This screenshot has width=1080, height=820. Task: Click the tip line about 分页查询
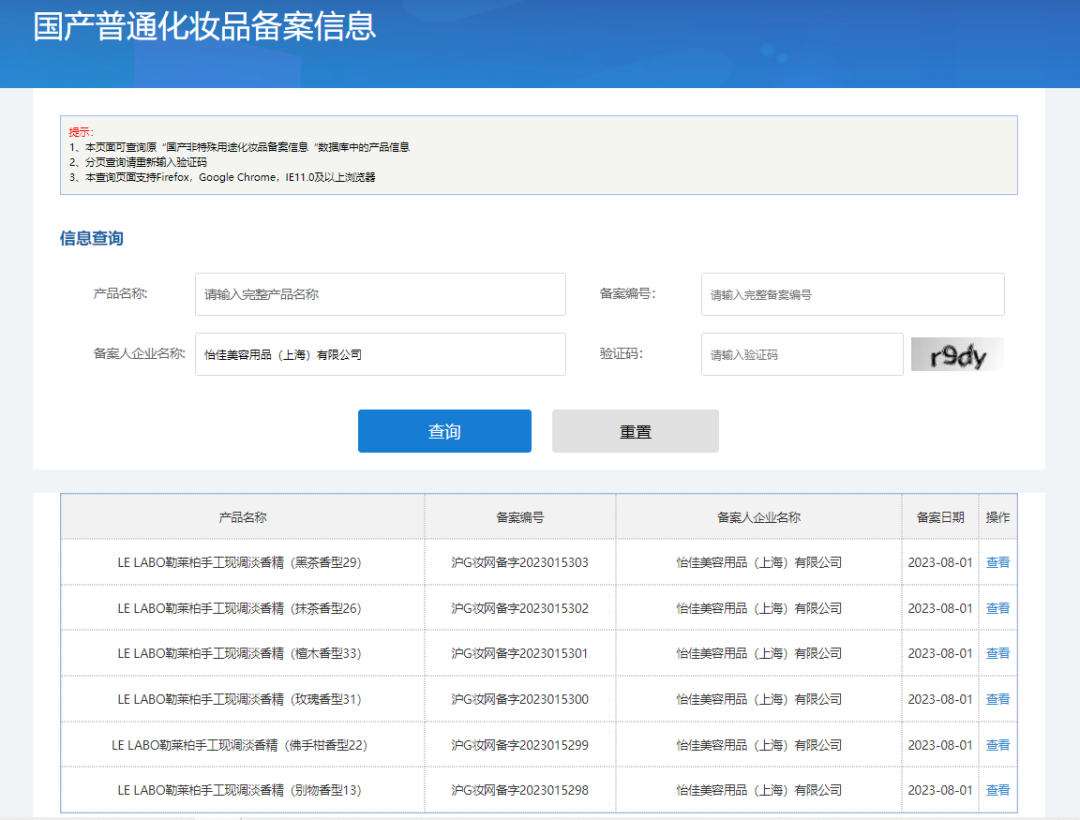(x=138, y=162)
